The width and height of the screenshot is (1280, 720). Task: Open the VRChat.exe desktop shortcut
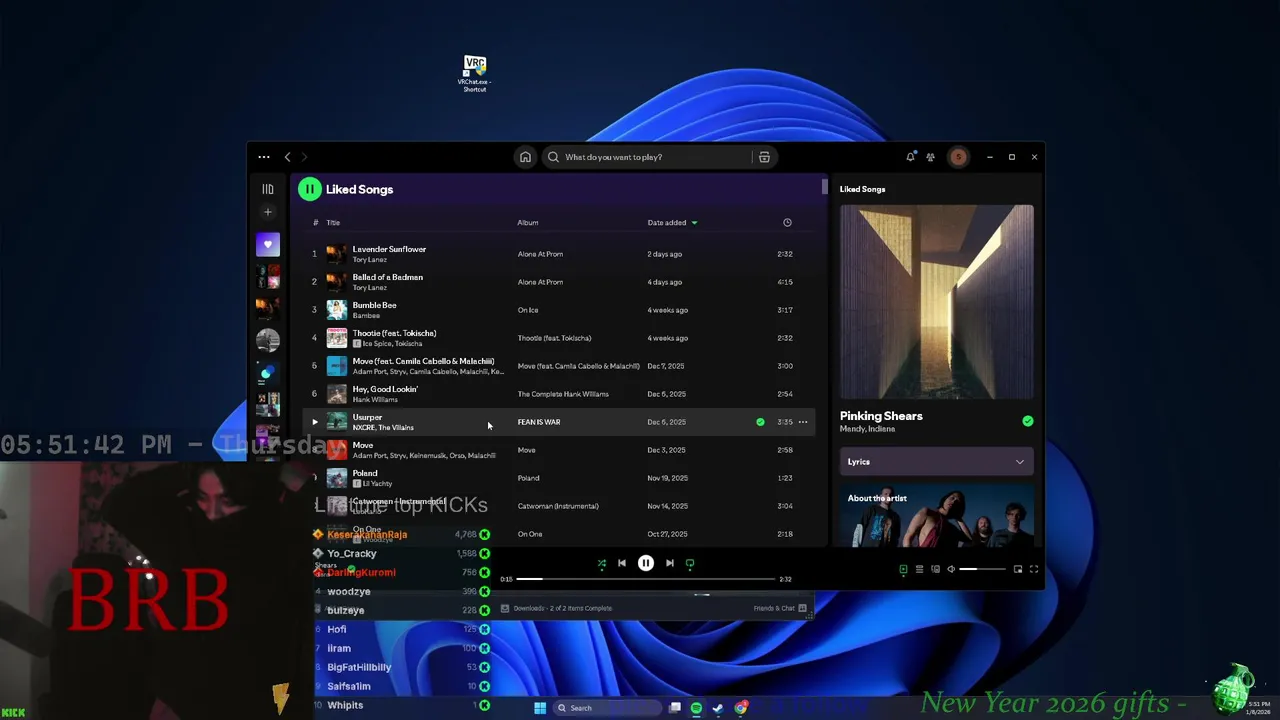coord(475,74)
